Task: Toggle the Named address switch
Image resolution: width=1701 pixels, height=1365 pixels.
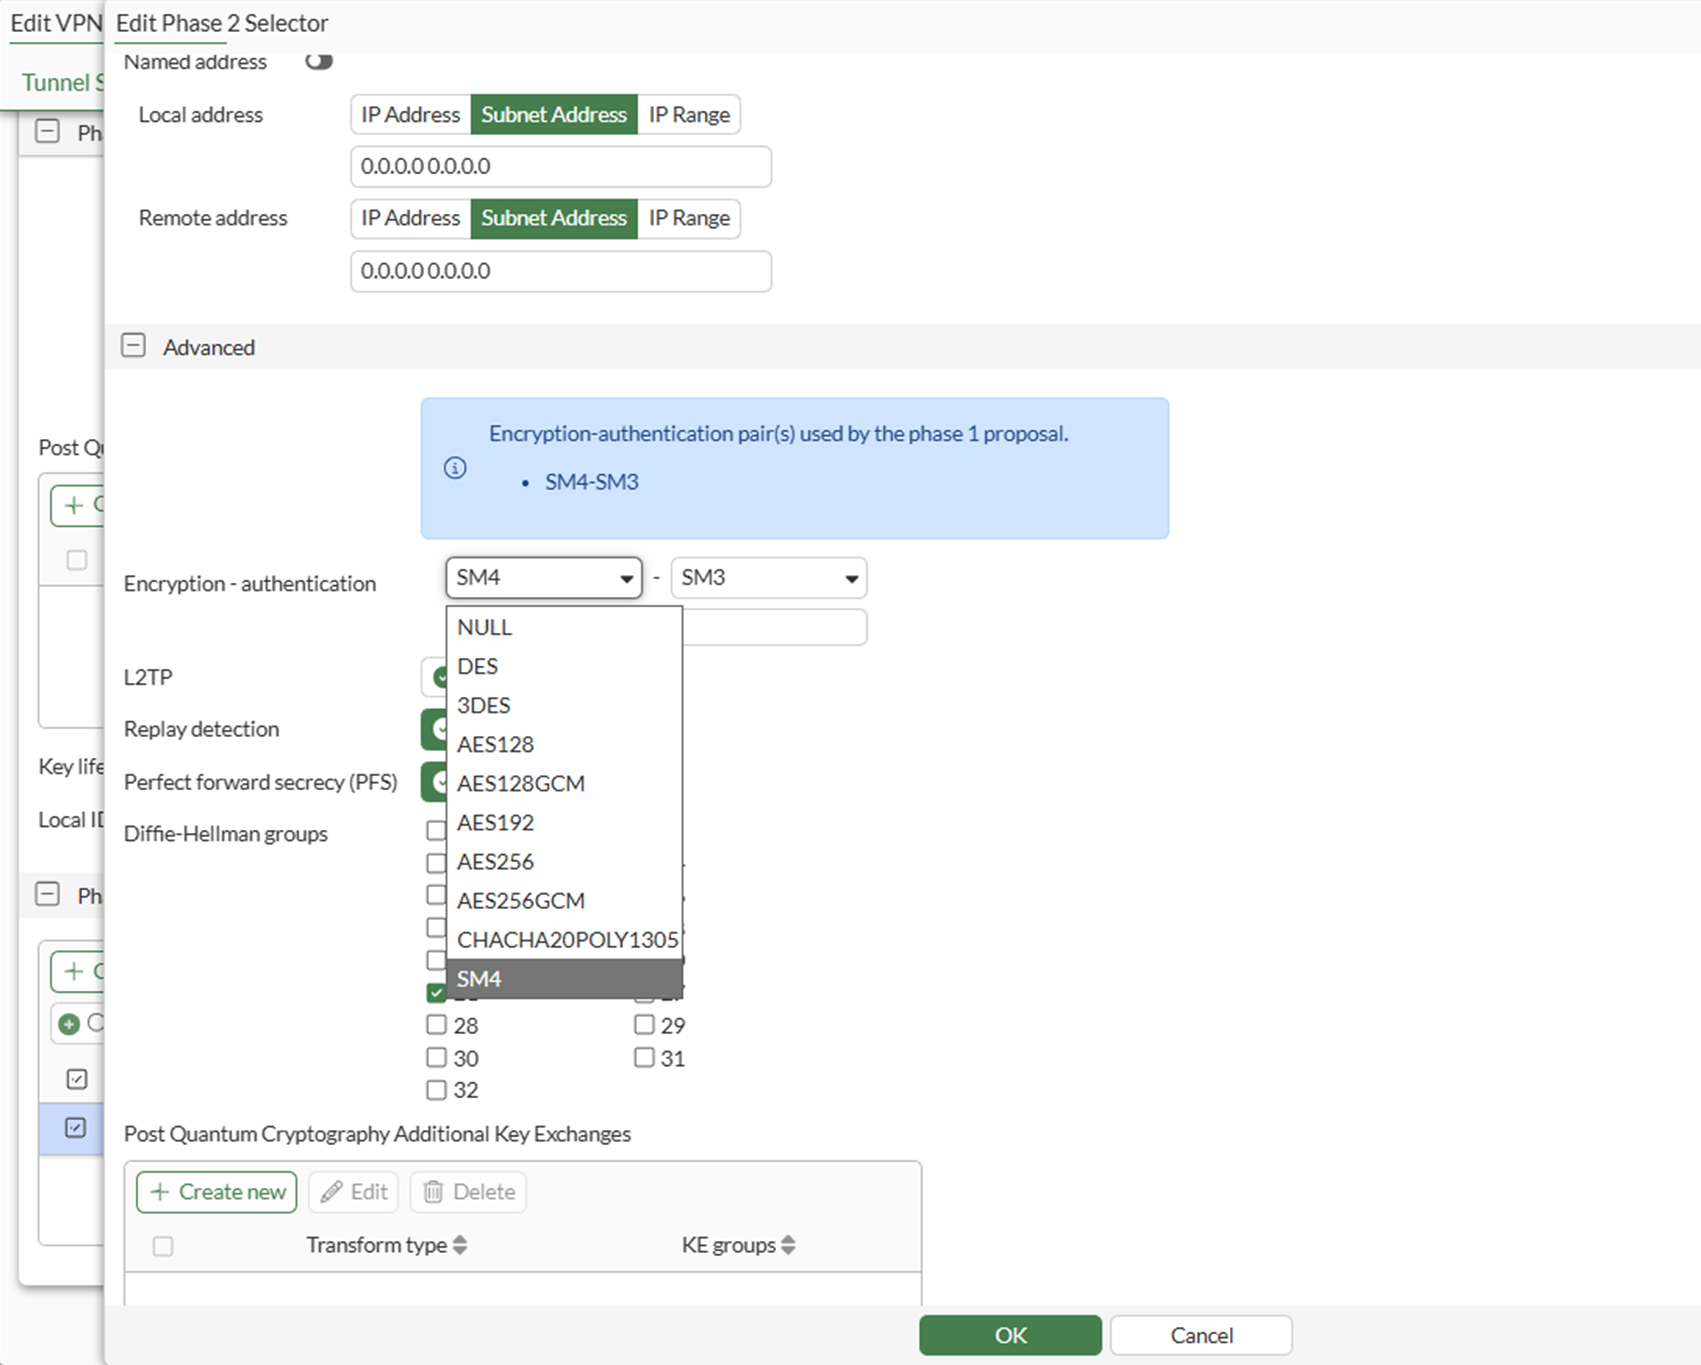Action: pos(319,62)
